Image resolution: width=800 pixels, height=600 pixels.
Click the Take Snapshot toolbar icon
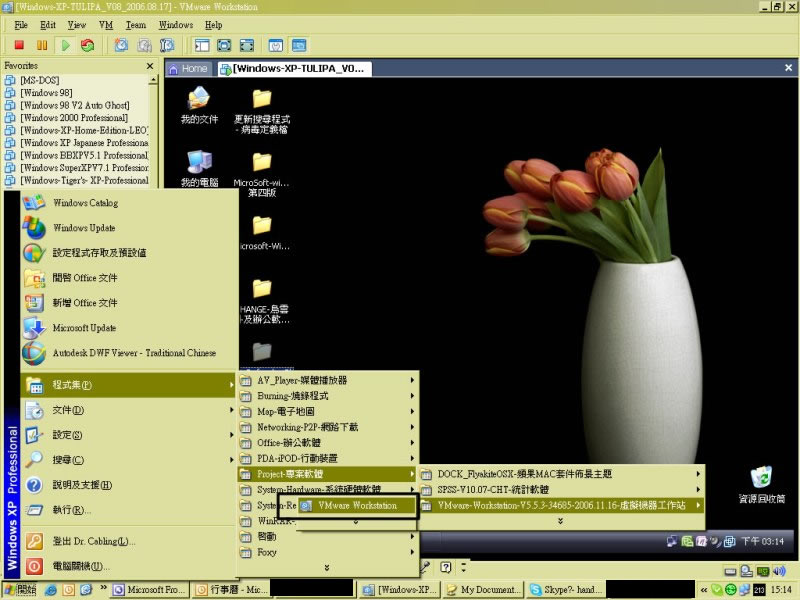(x=121, y=45)
